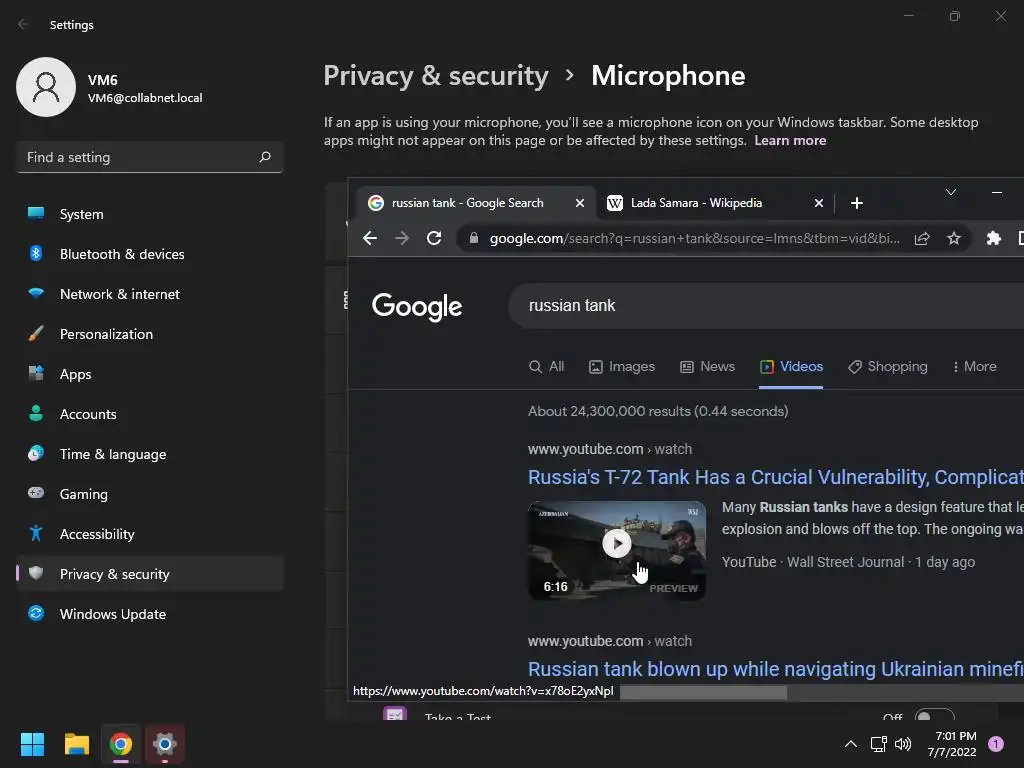The height and width of the screenshot is (768, 1024).
Task: Reload the Google search page
Action: [x=434, y=238]
